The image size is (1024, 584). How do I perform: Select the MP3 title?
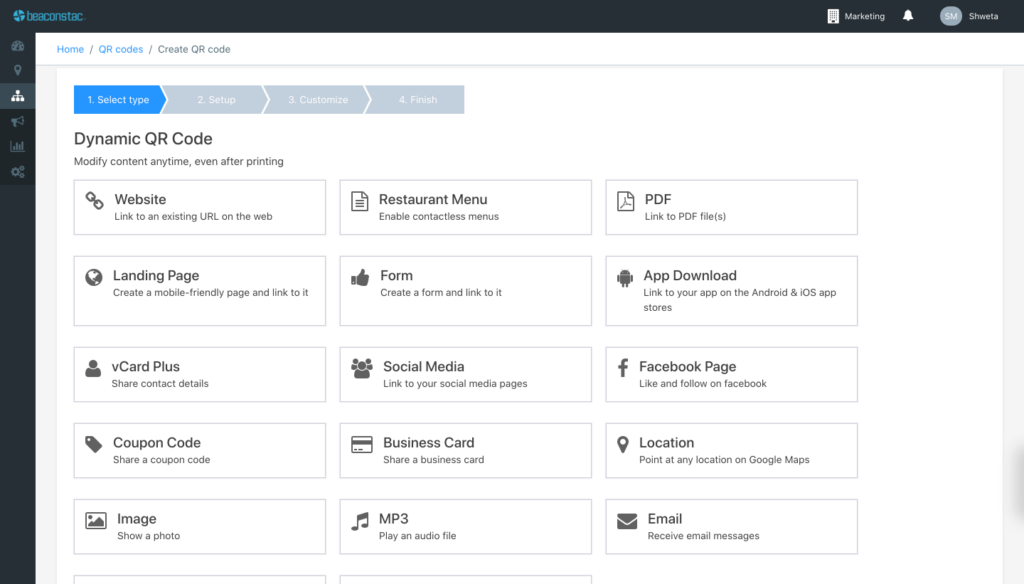coord(394,519)
